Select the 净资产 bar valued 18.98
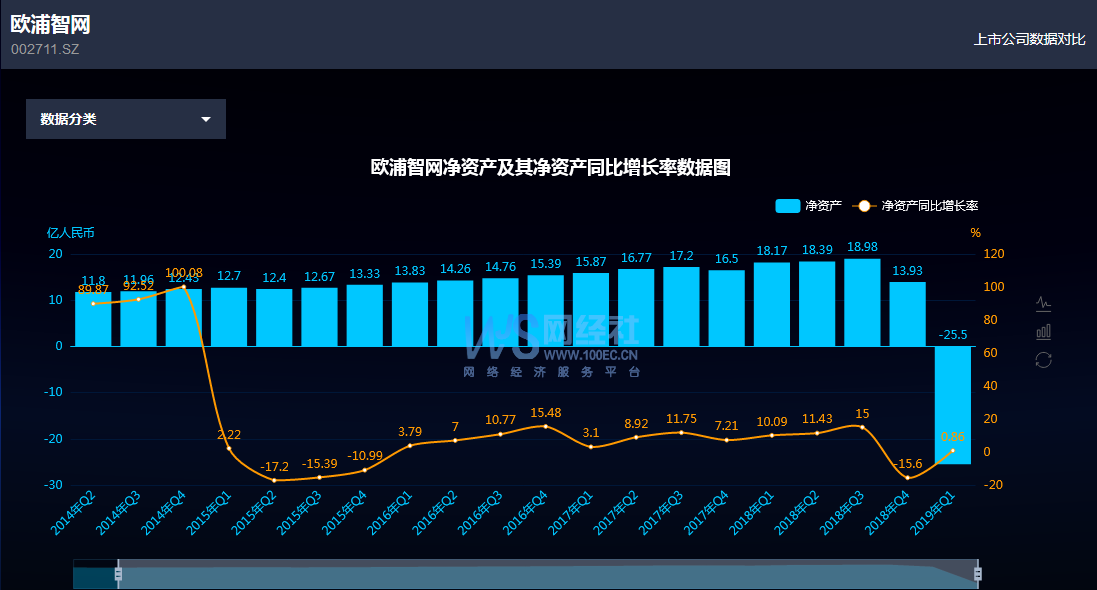The image size is (1097, 590). [863, 302]
